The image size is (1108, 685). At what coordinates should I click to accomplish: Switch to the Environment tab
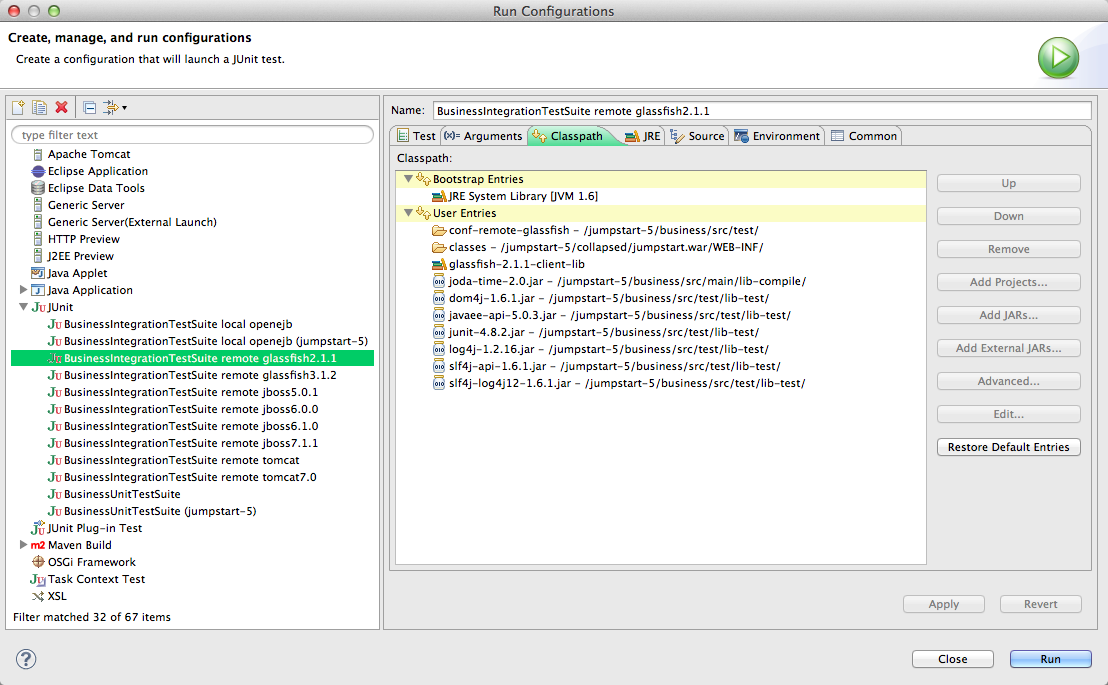pos(777,136)
